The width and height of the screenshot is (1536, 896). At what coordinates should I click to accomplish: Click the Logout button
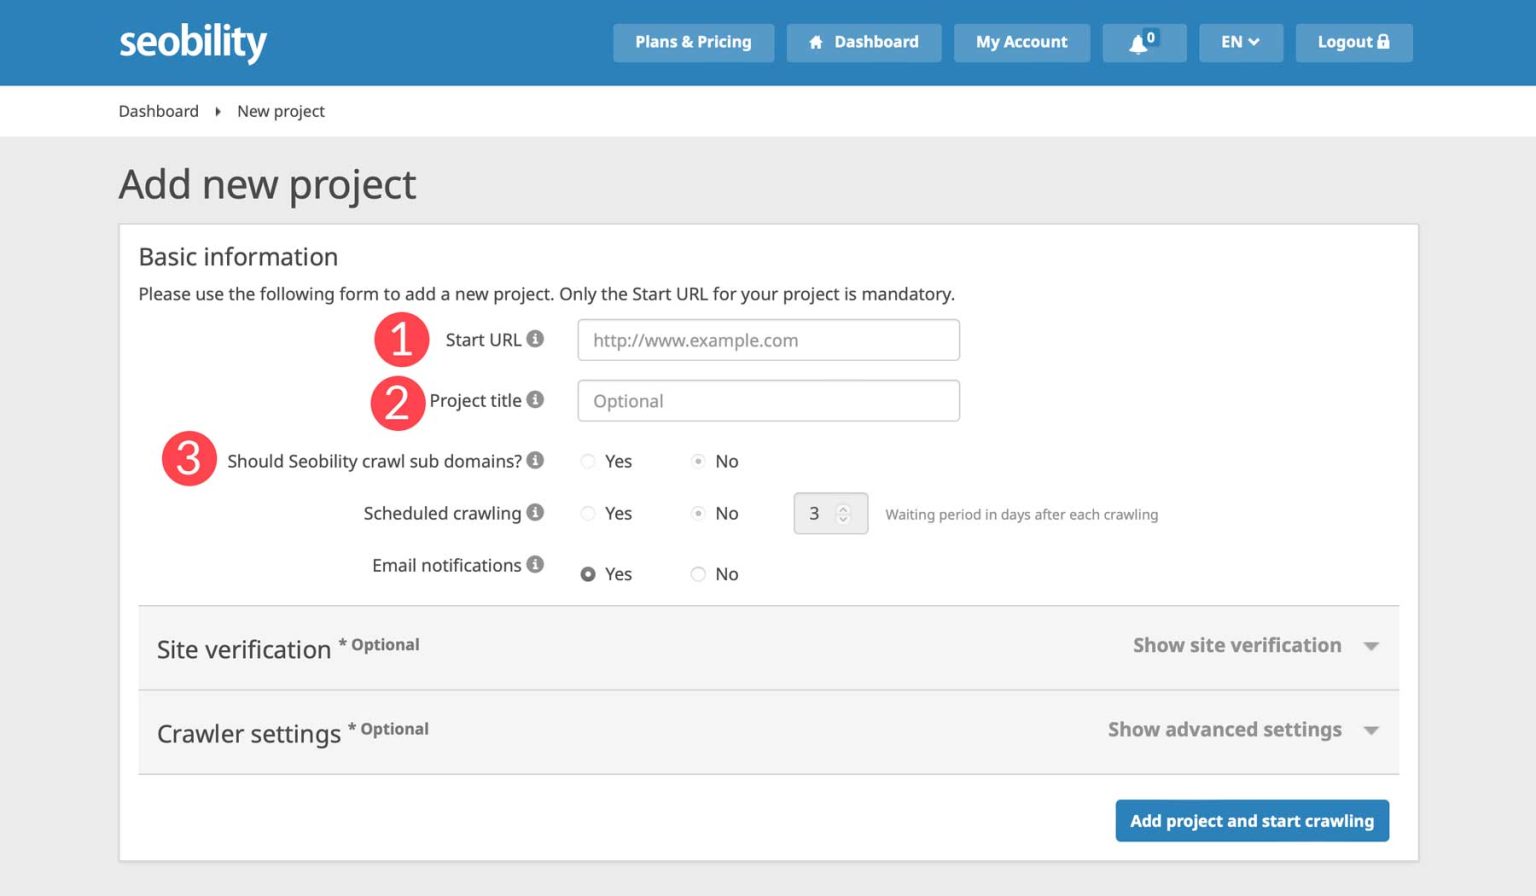[1353, 43]
